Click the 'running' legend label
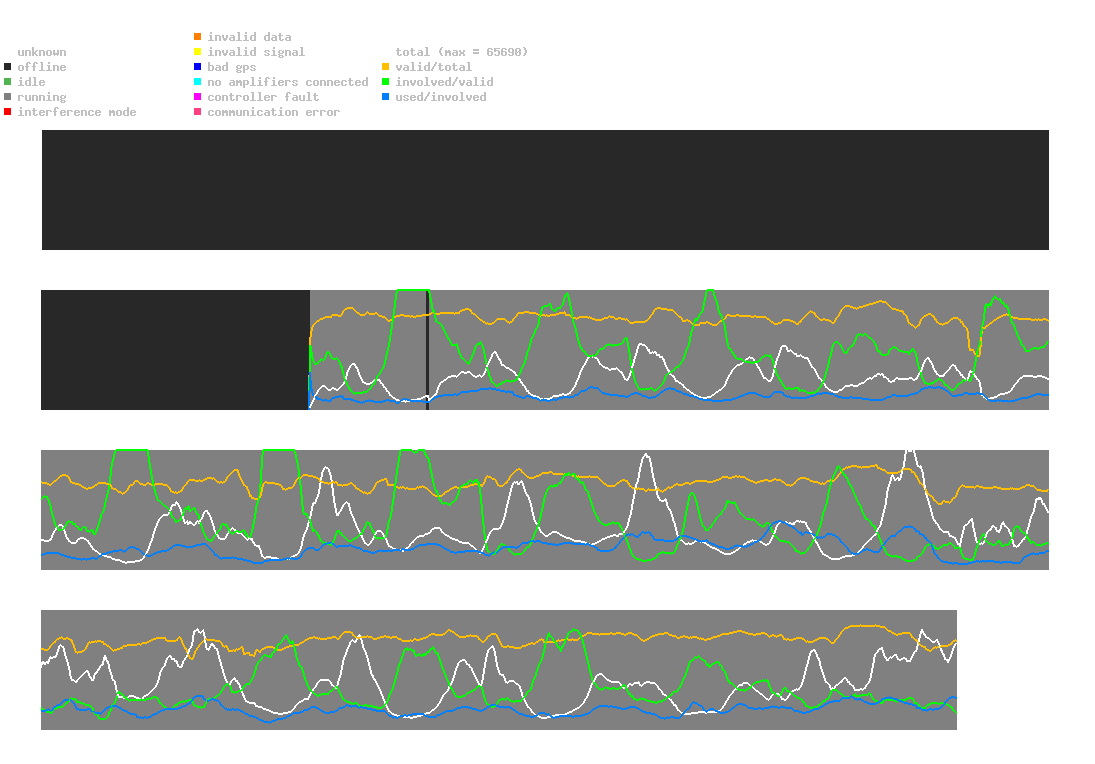 tap(42, 97)
